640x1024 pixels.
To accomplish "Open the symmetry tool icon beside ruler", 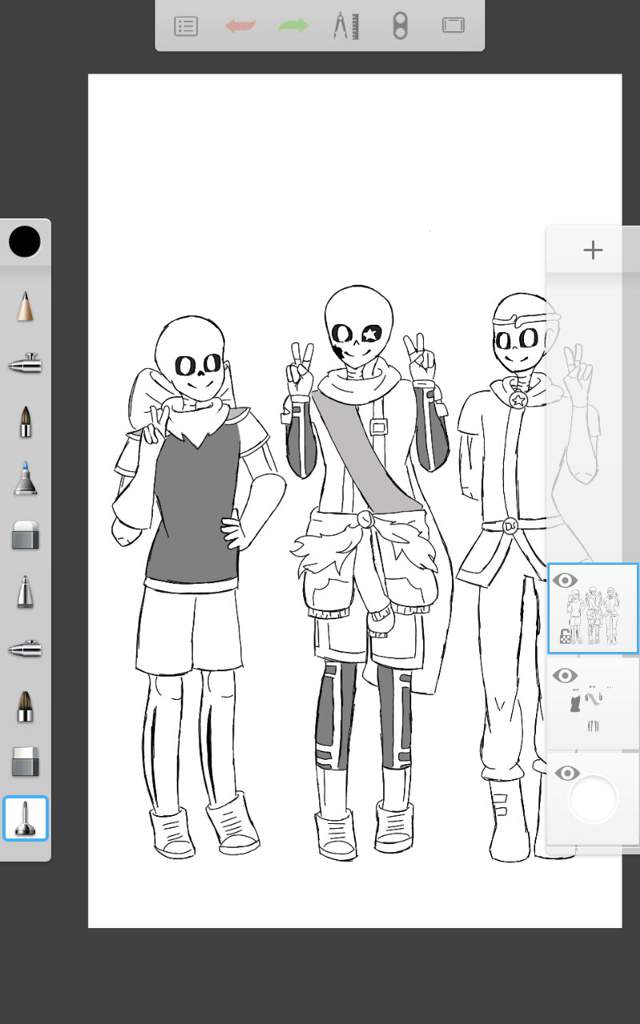I will pyautogui.click(x=400, y=26).
